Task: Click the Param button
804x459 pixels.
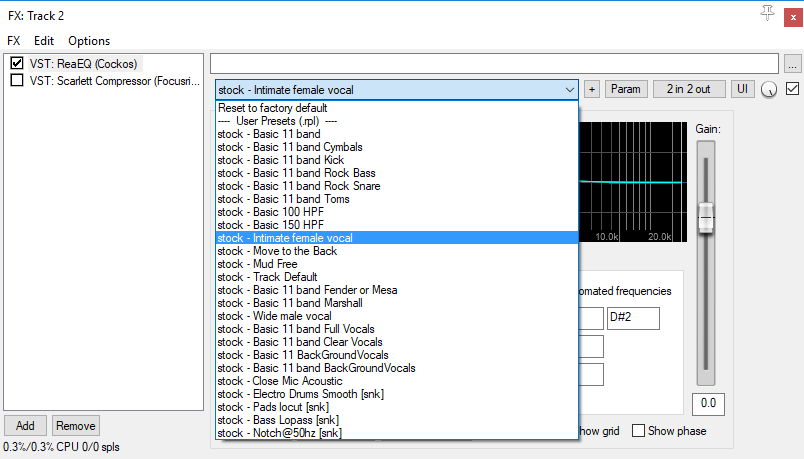Action: pyautogui.click(x=626, y=89)
